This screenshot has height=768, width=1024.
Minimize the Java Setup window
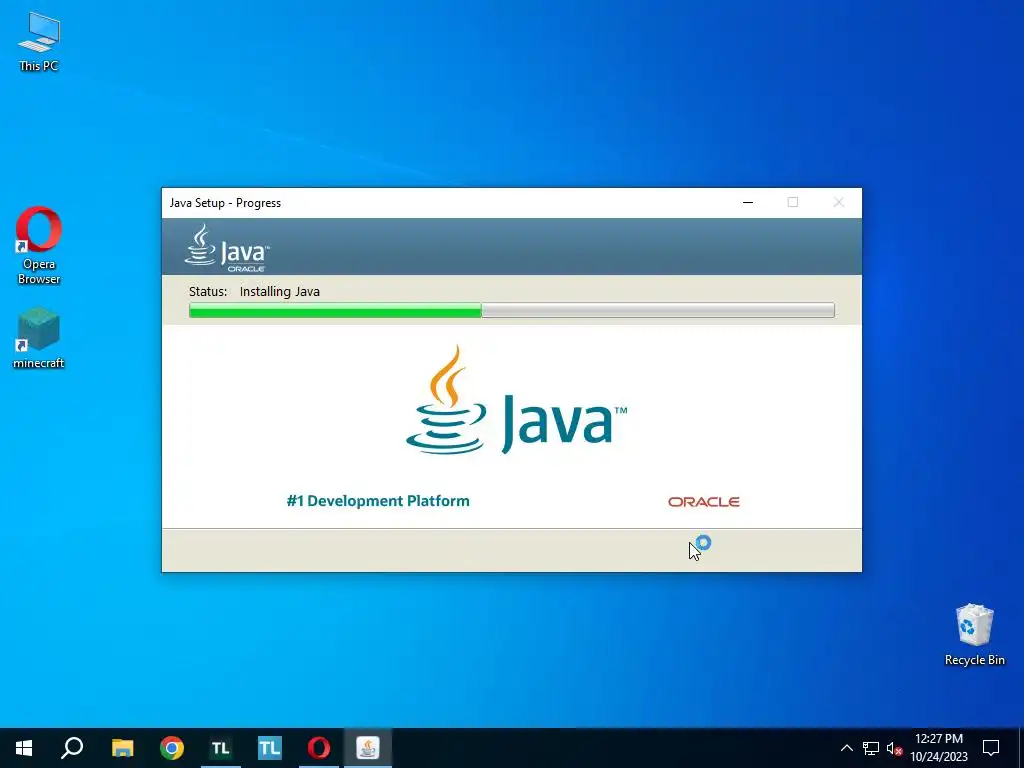[748, 202]
